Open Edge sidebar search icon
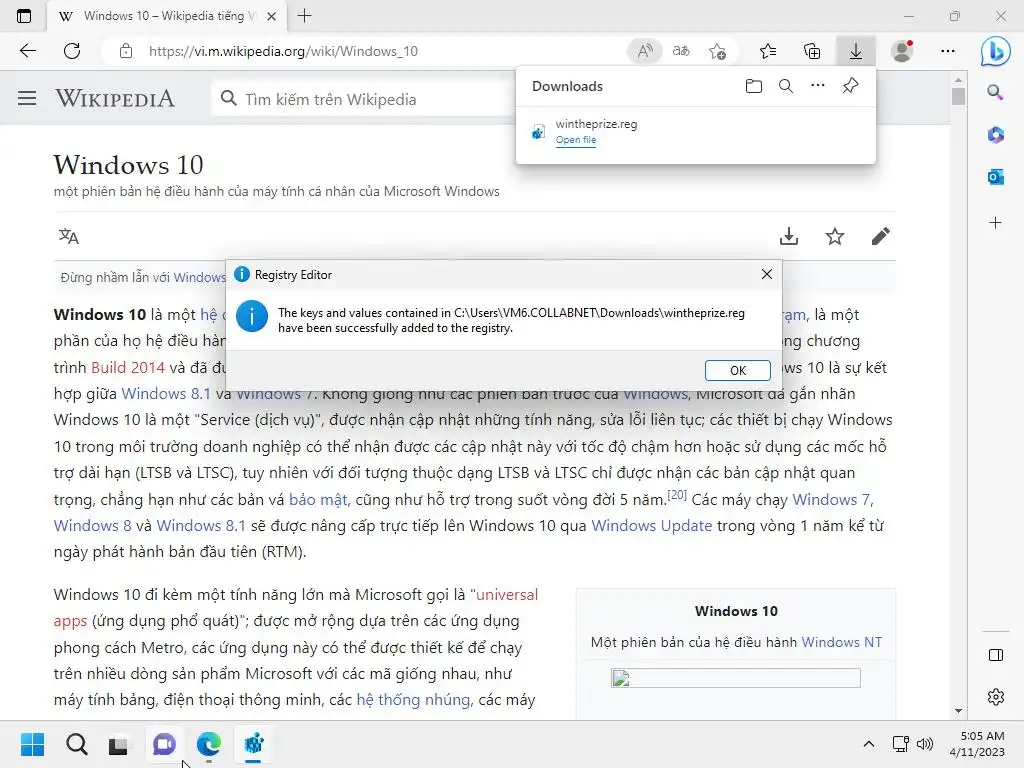The height and width of the screenshot is (768, 1024). tap(995, 92)
